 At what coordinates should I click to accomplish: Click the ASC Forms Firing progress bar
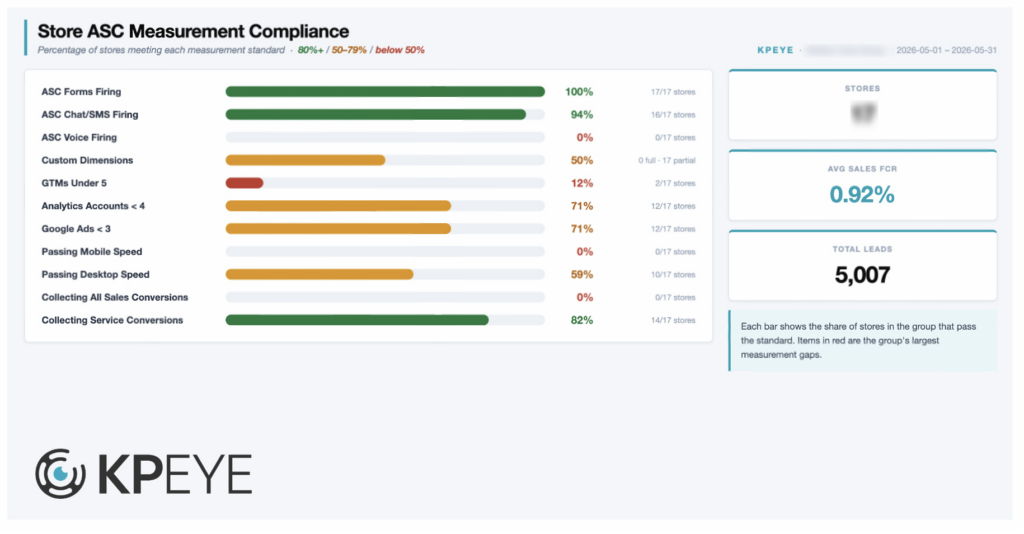tap(385, 92)
